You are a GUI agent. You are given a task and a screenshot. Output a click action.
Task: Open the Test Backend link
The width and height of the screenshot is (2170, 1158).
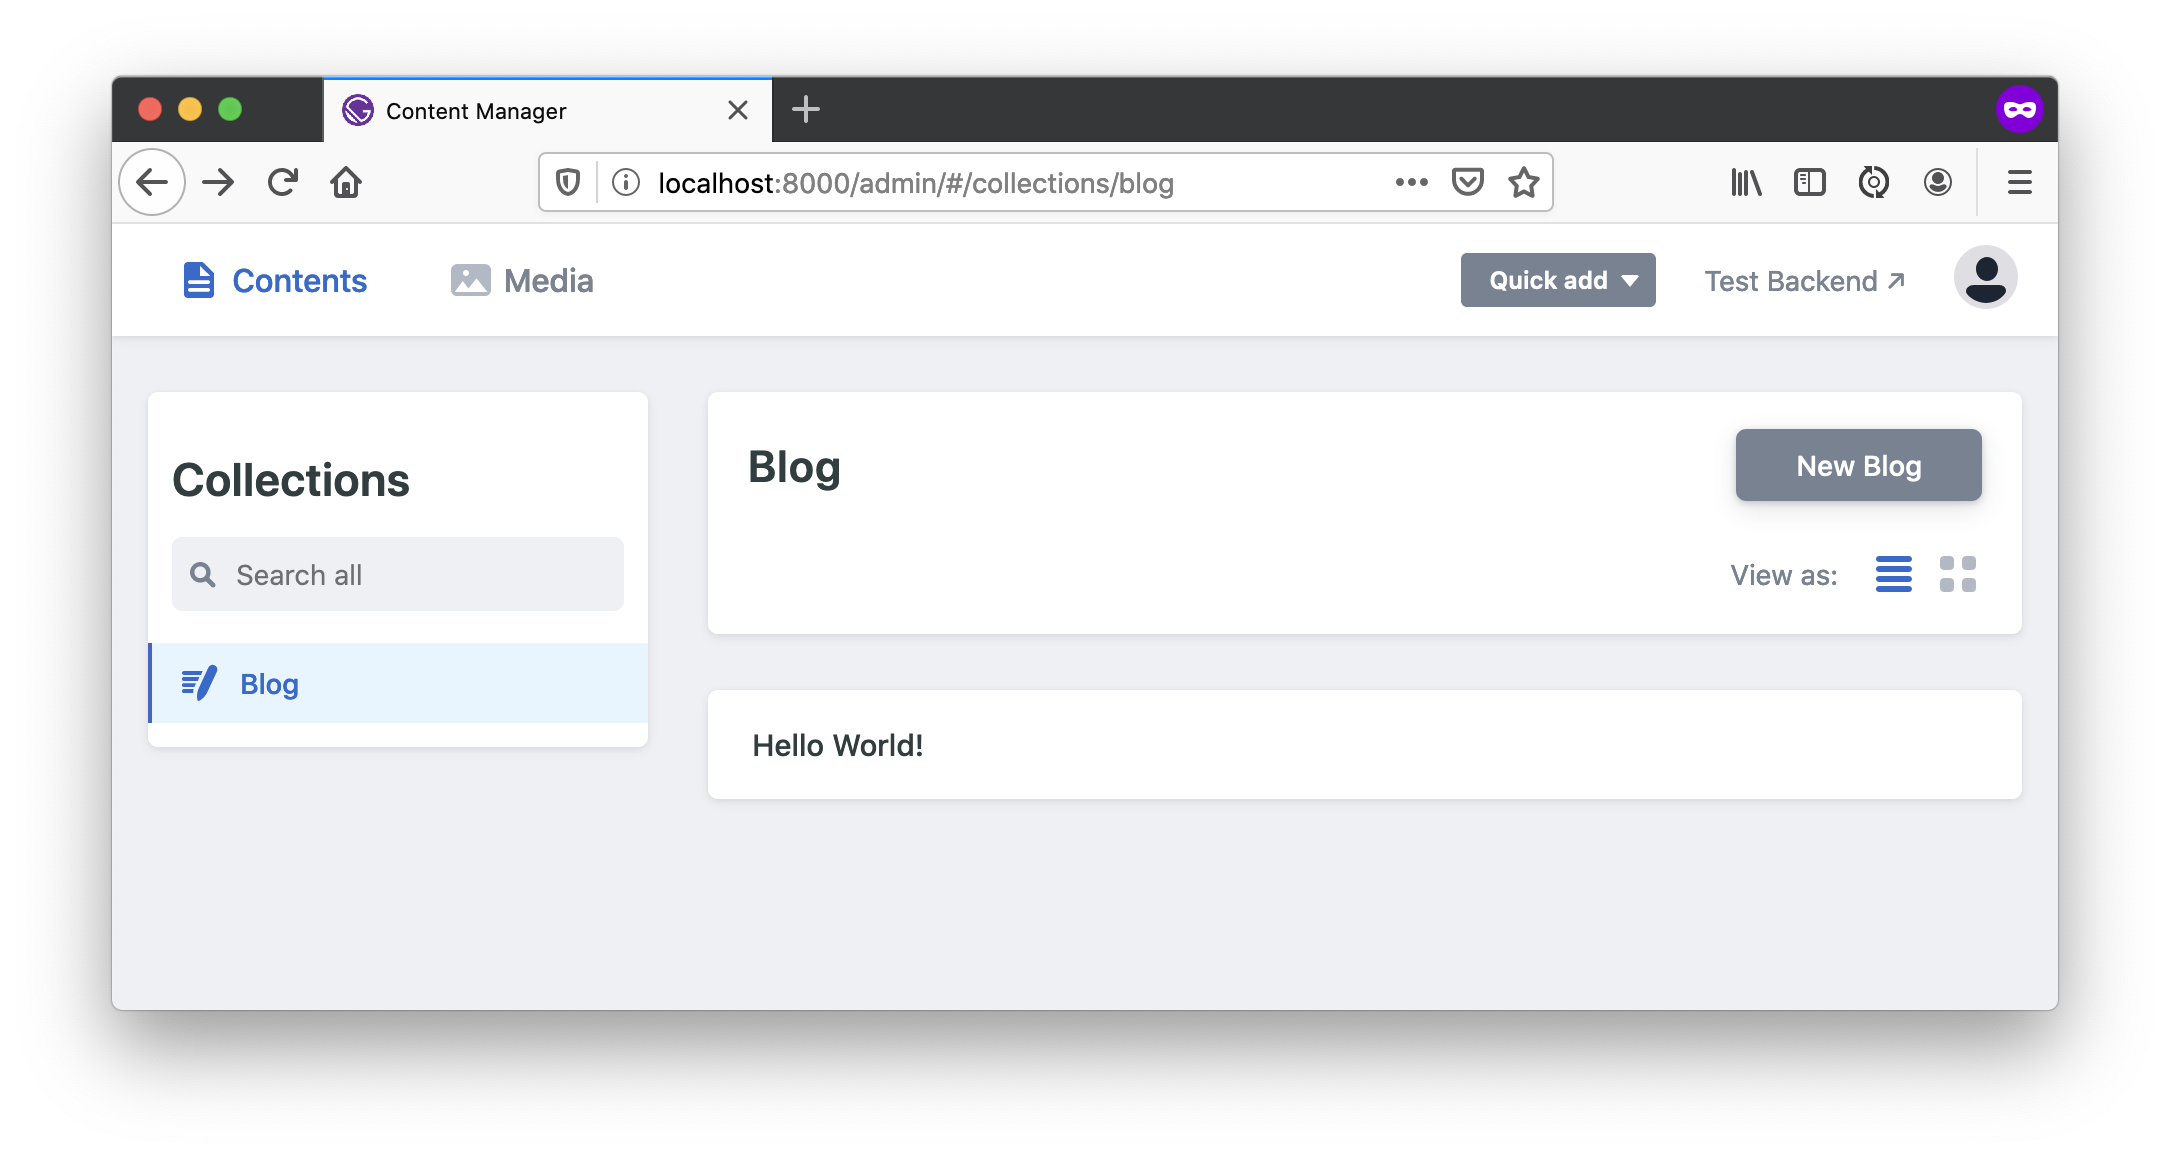[x=1804, y=281]
